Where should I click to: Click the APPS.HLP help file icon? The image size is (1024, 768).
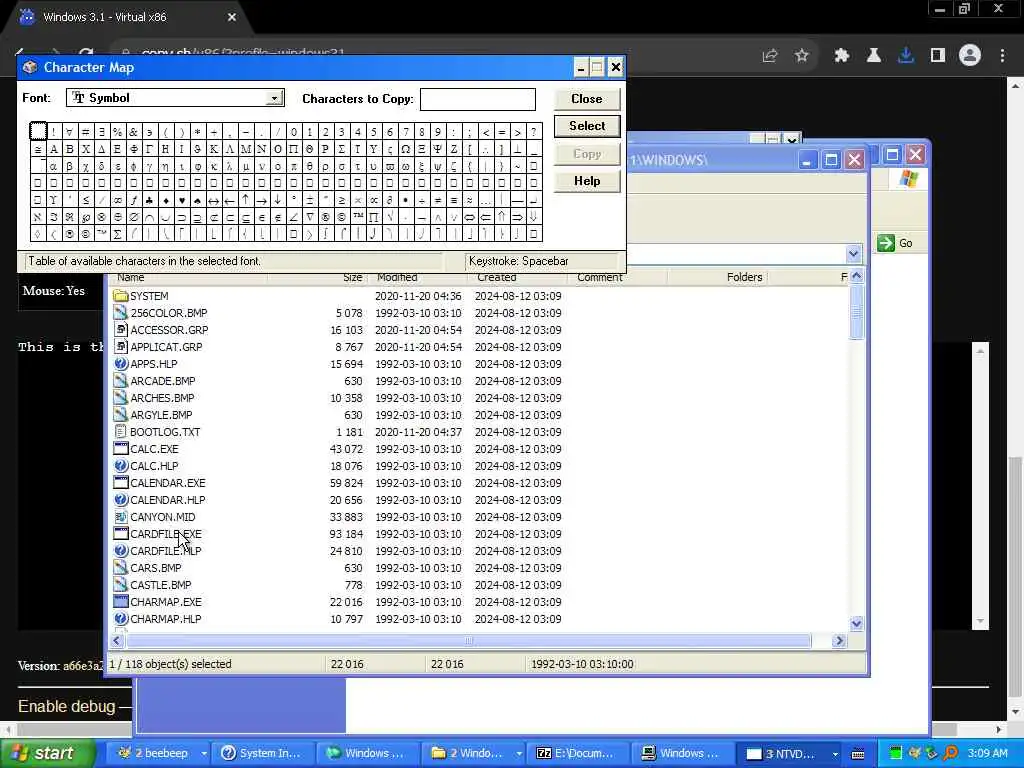[x=120, y=364]
